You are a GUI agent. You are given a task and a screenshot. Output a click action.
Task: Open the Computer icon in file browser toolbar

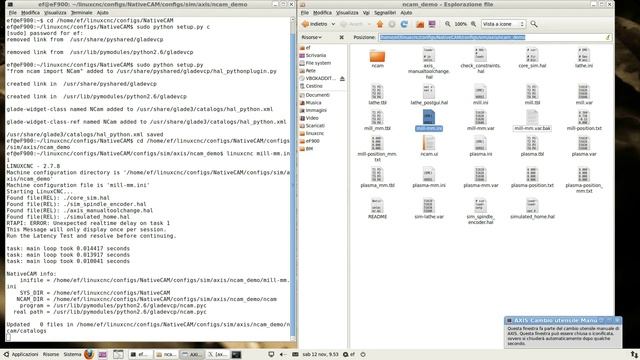pos(432,24)
